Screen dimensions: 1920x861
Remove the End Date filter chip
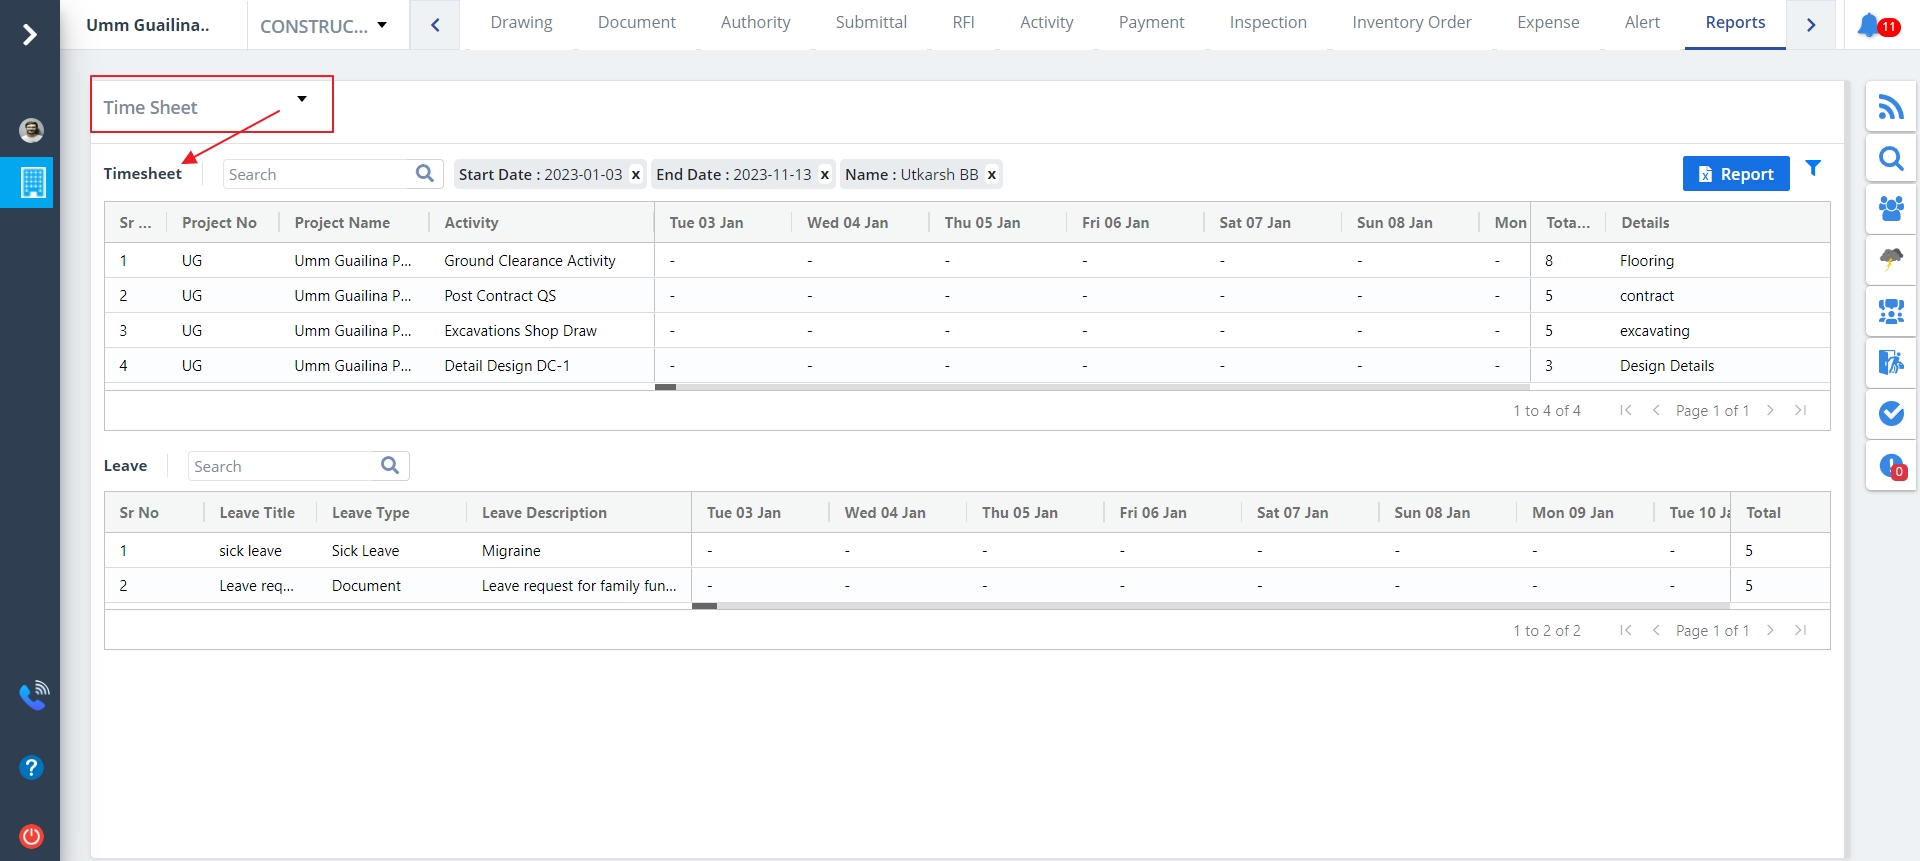tap(825, 175)
